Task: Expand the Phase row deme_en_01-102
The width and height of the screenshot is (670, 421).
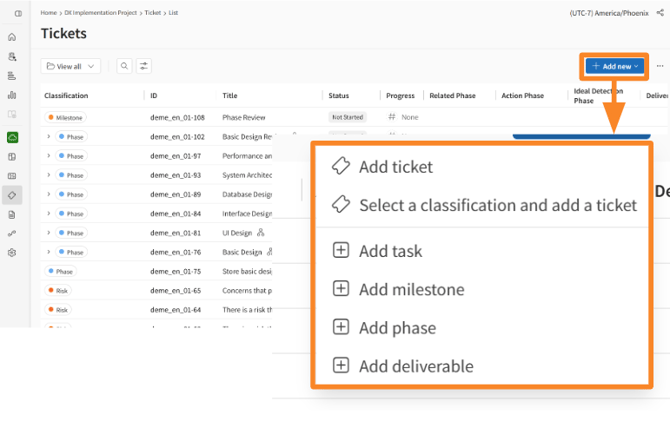Action: pyautogui.click(x=48, y=137)
